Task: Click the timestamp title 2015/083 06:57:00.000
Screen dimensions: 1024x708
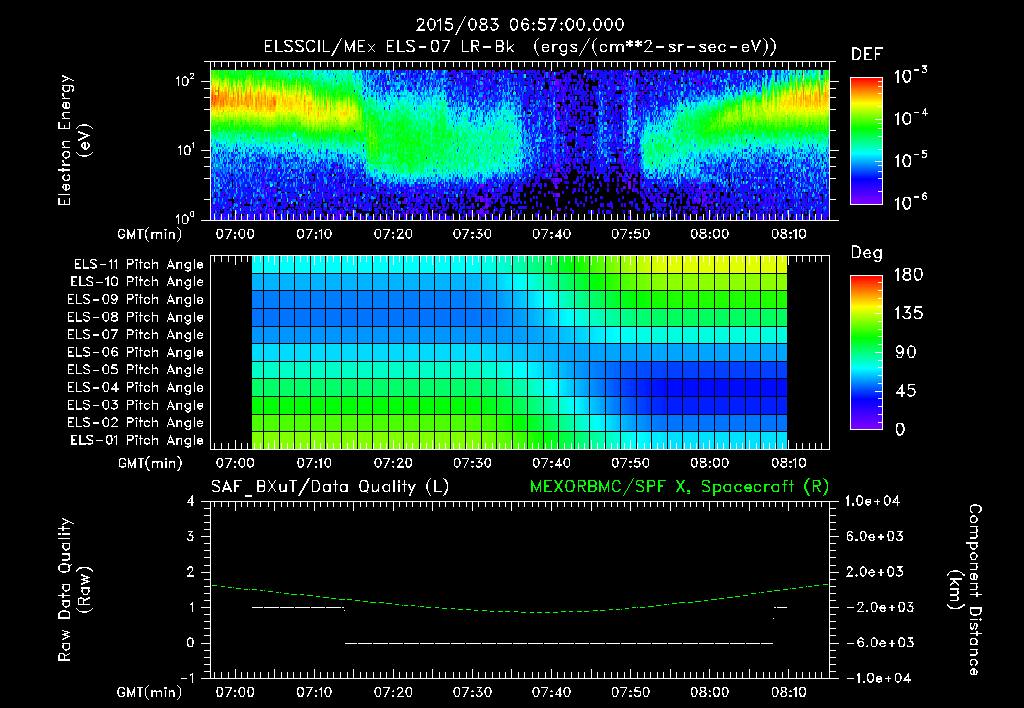Action: click(520, 25)
